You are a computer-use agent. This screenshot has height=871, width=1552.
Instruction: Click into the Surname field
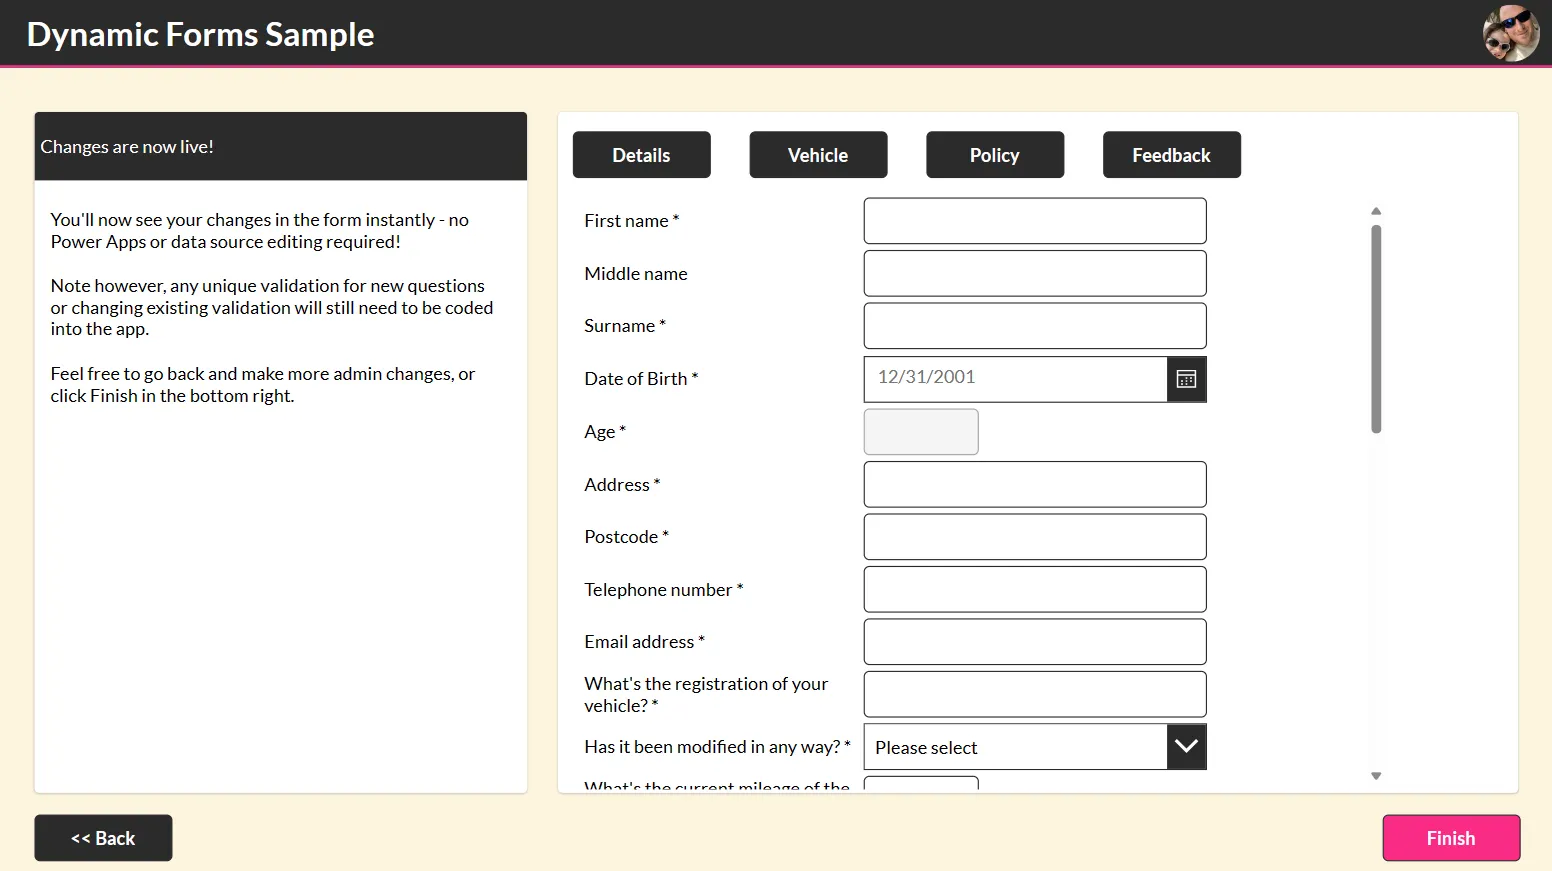1035,326
